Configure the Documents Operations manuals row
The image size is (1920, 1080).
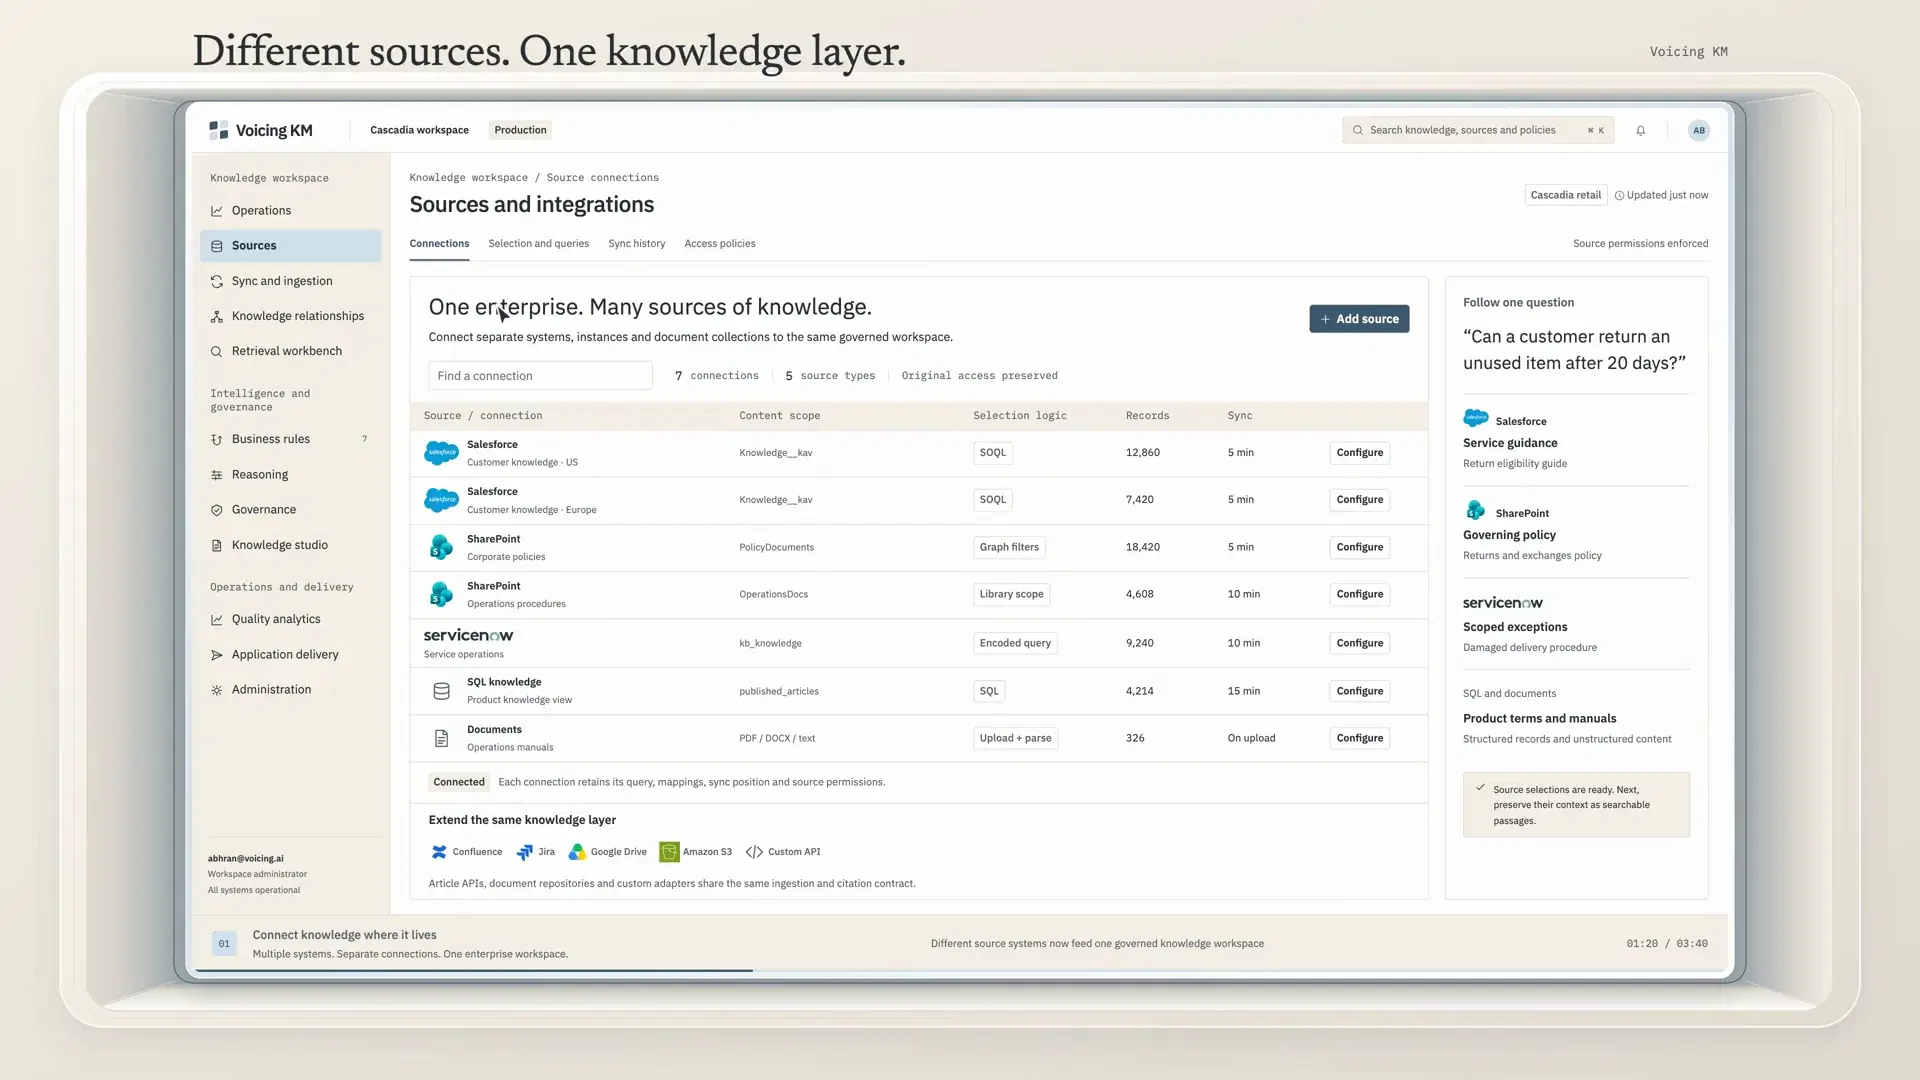(x=1359, y=738)
